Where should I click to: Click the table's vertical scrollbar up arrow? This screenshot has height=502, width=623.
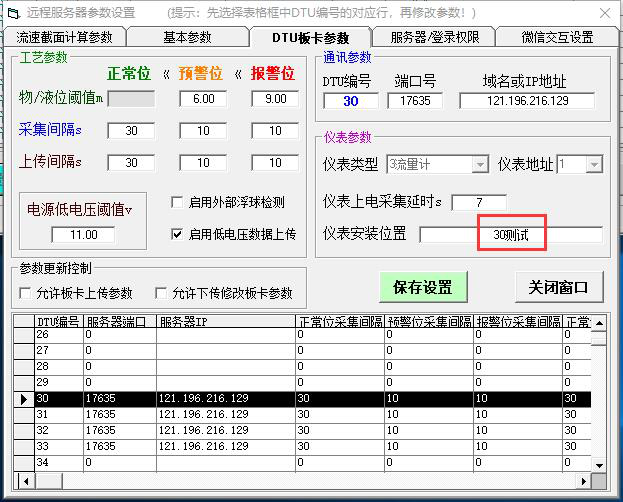(x=598, y=323)
